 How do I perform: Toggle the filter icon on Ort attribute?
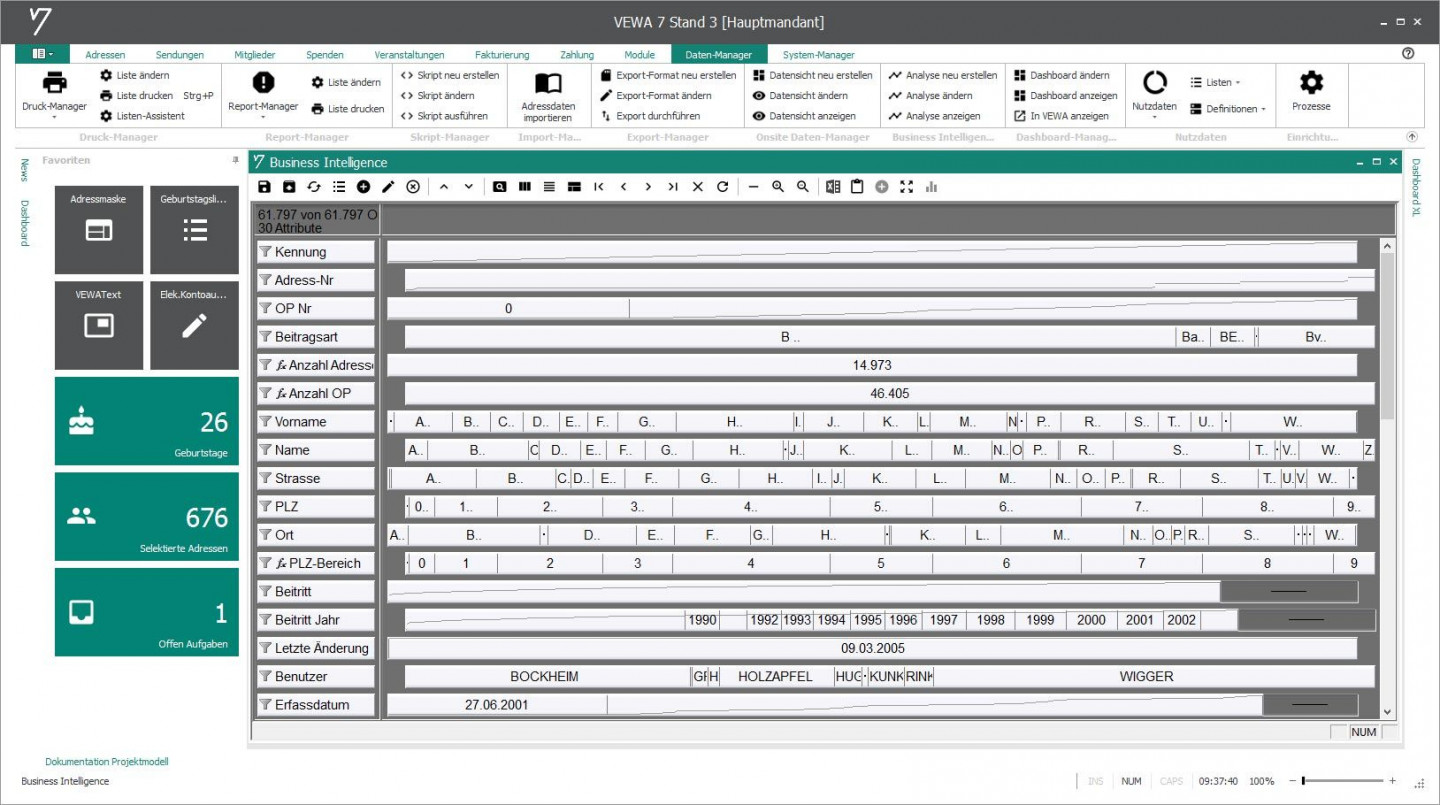click(265, 535)
